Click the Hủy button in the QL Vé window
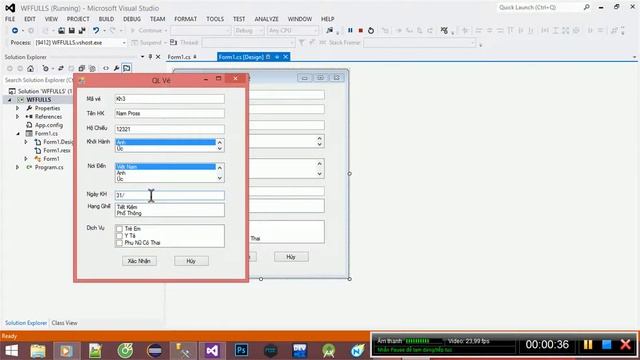This screenshot has height=360, width=640. click(x=191, y=261)
